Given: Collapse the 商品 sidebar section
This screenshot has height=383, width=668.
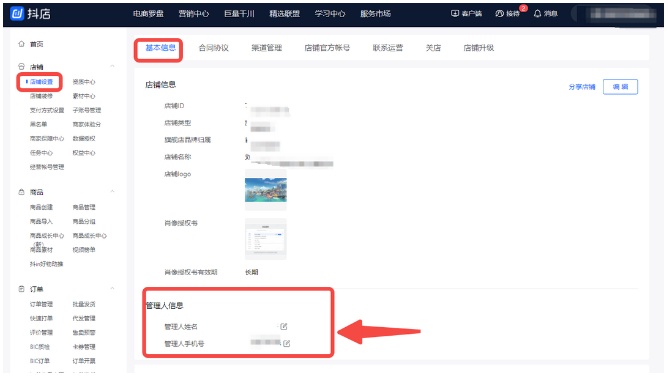Looking at the screenshot, I should 112,191.
